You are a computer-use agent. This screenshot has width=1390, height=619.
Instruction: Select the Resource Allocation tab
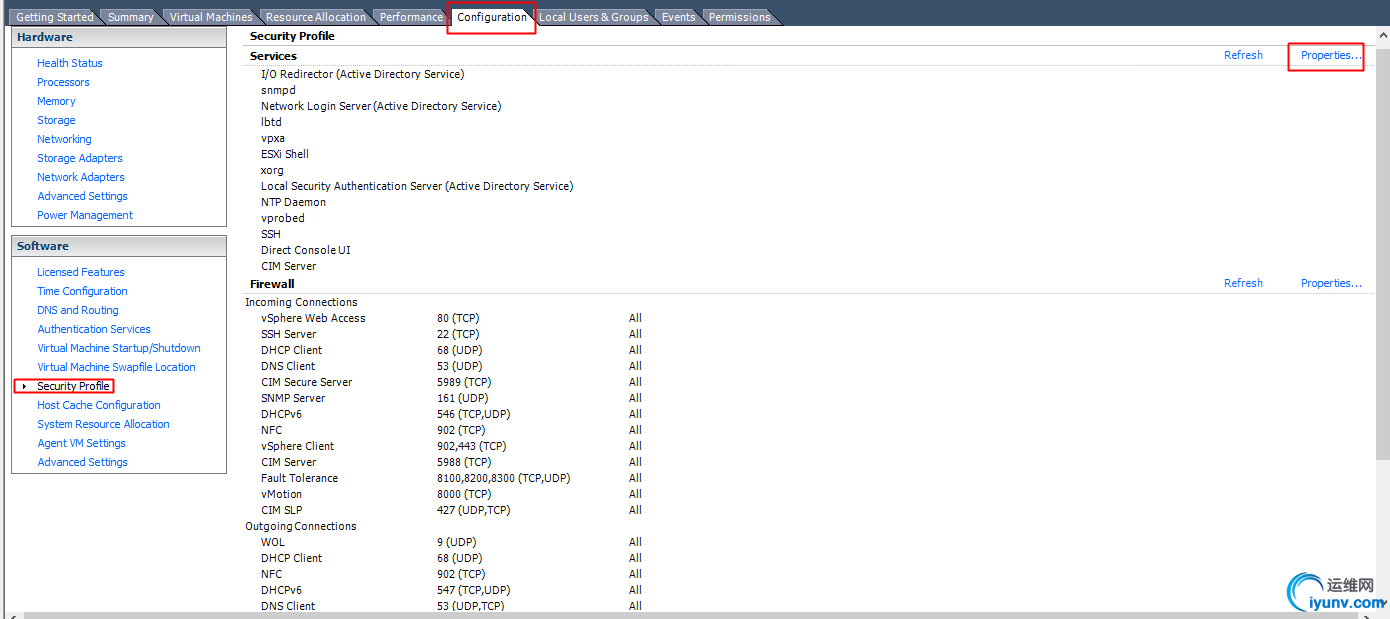(x=315, y=17)
